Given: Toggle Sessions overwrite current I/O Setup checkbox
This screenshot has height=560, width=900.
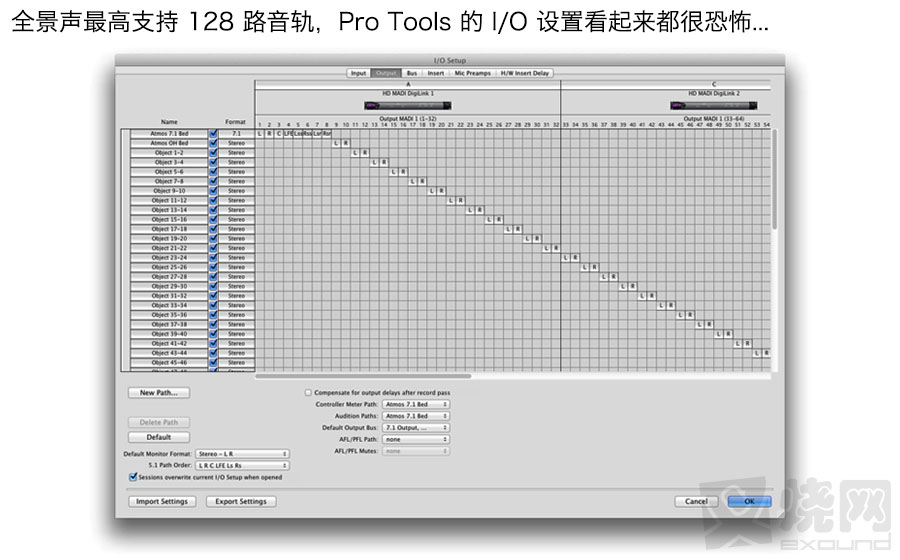Looking at the screenshot, I should 133,477.
